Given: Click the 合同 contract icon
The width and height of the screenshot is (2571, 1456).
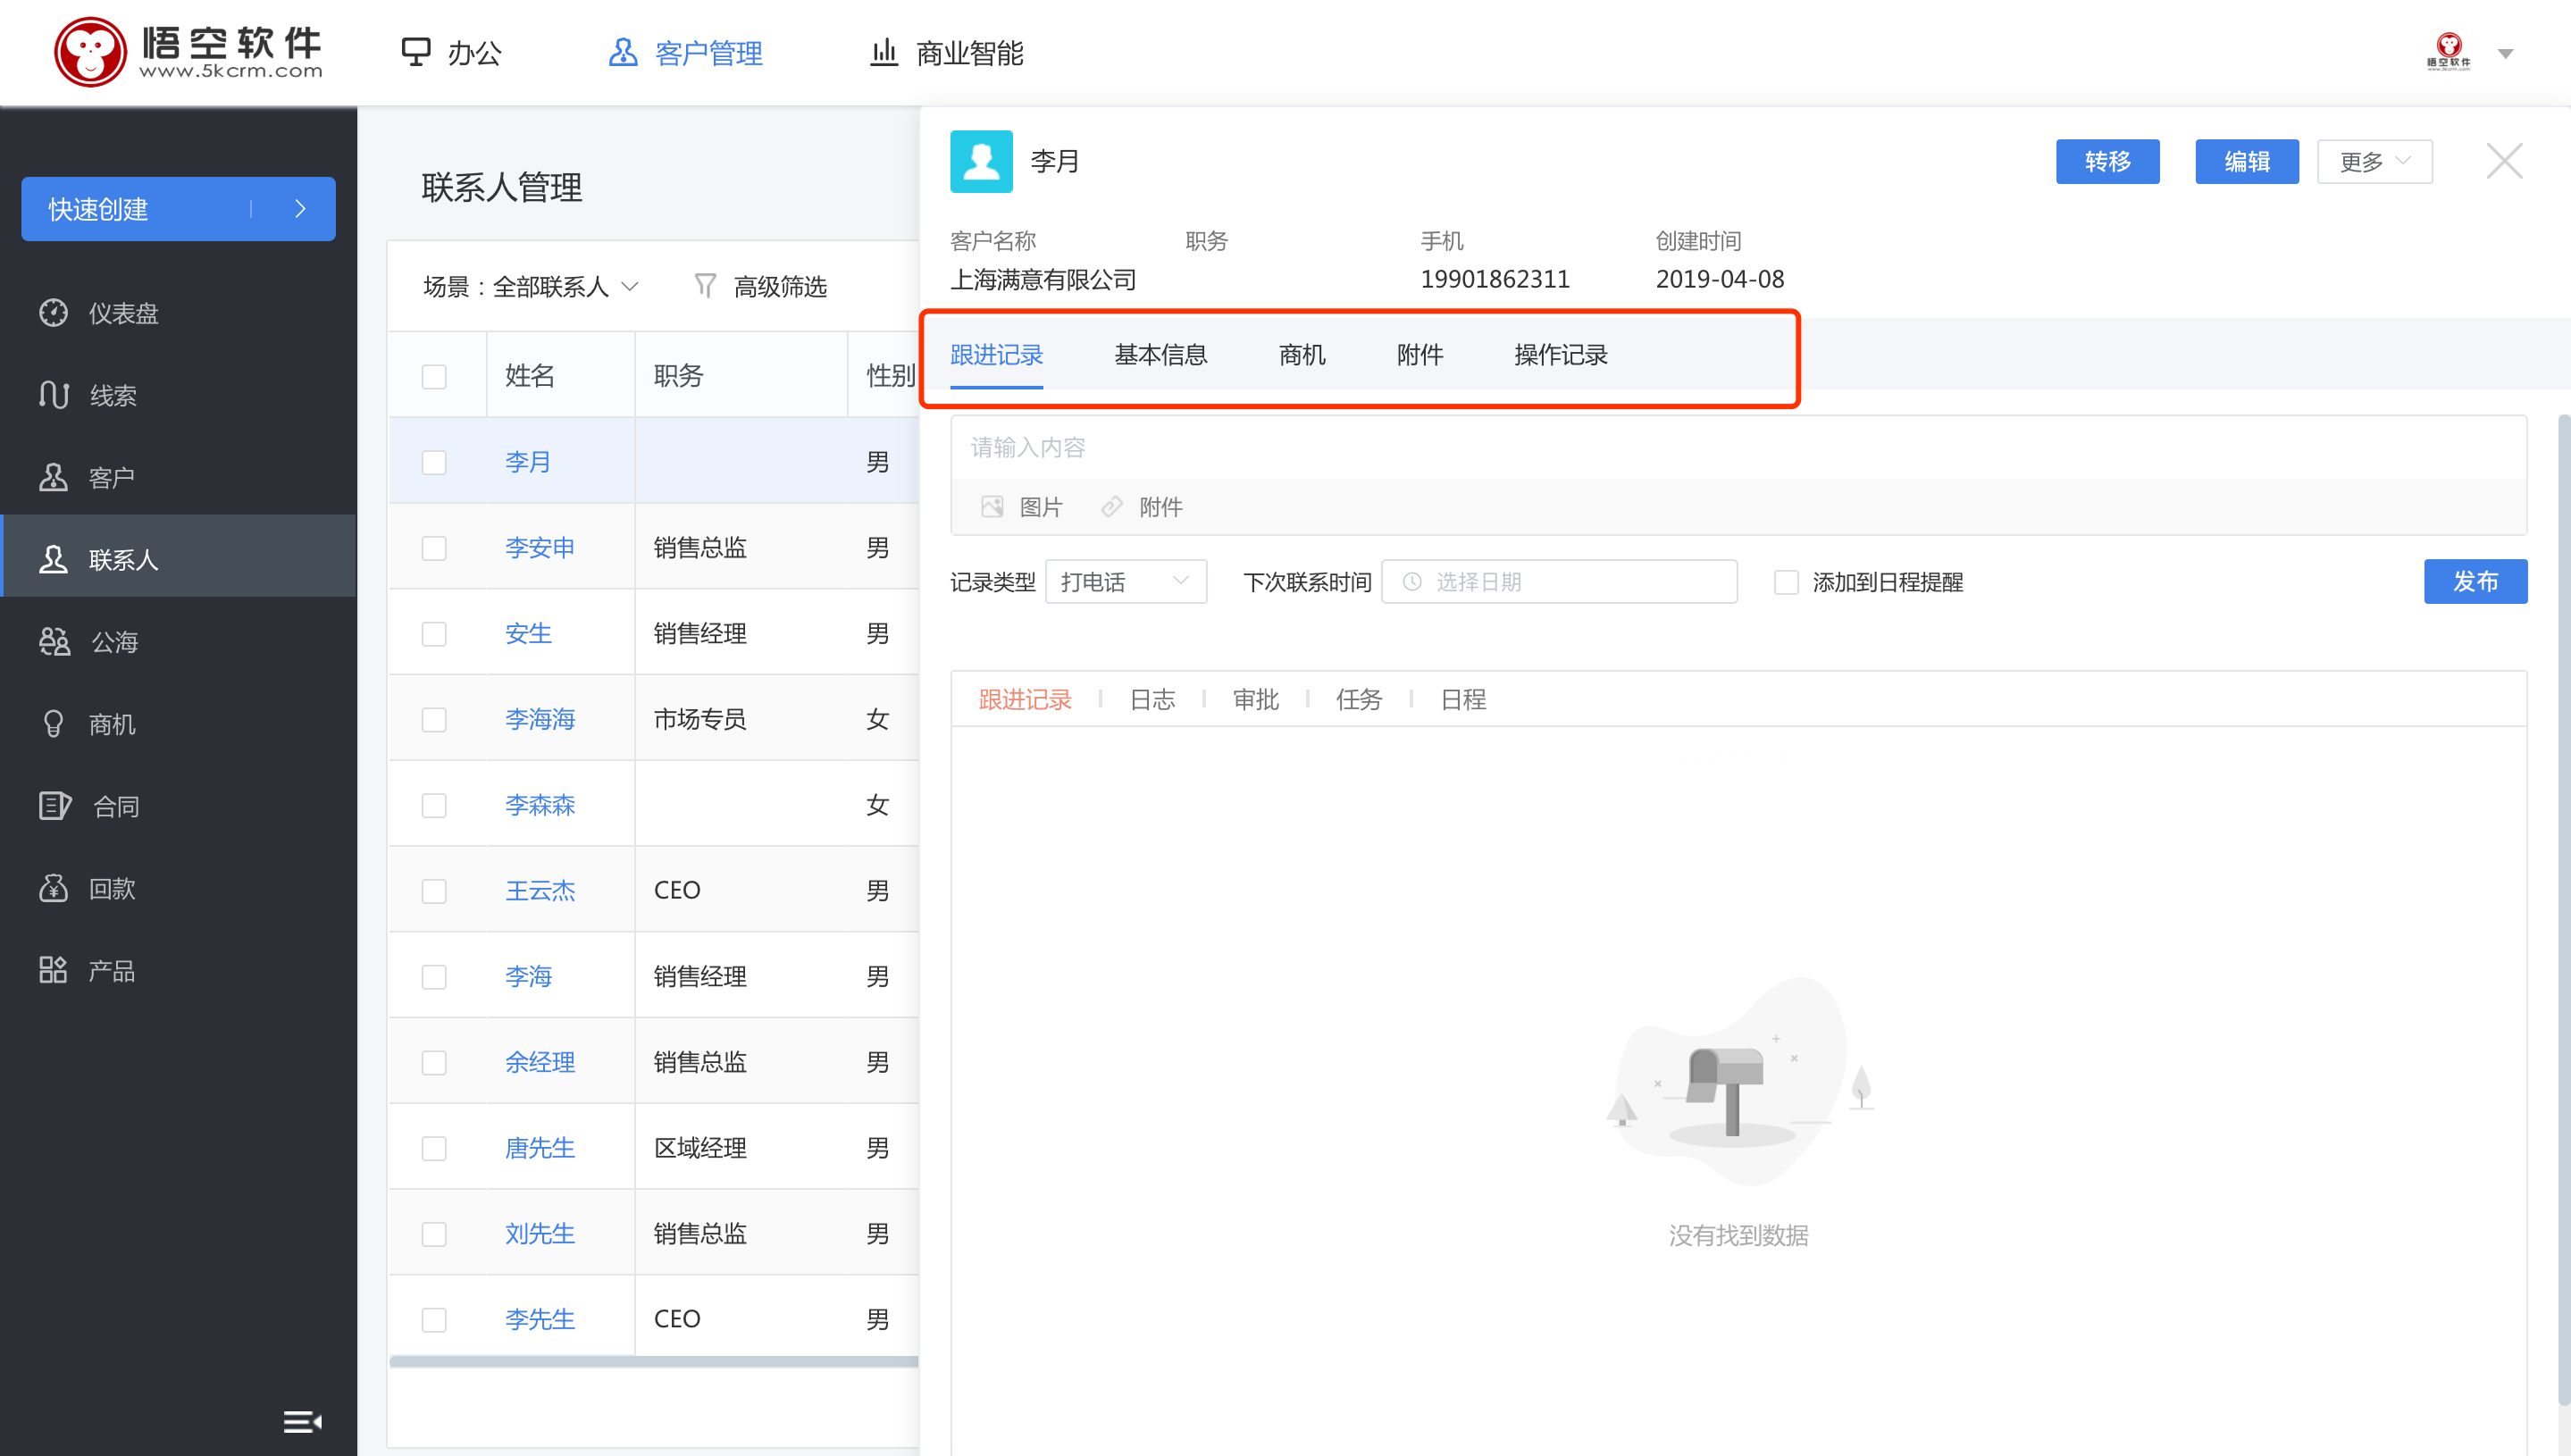Looking at the screenshot, I should [x=54, y=806].
